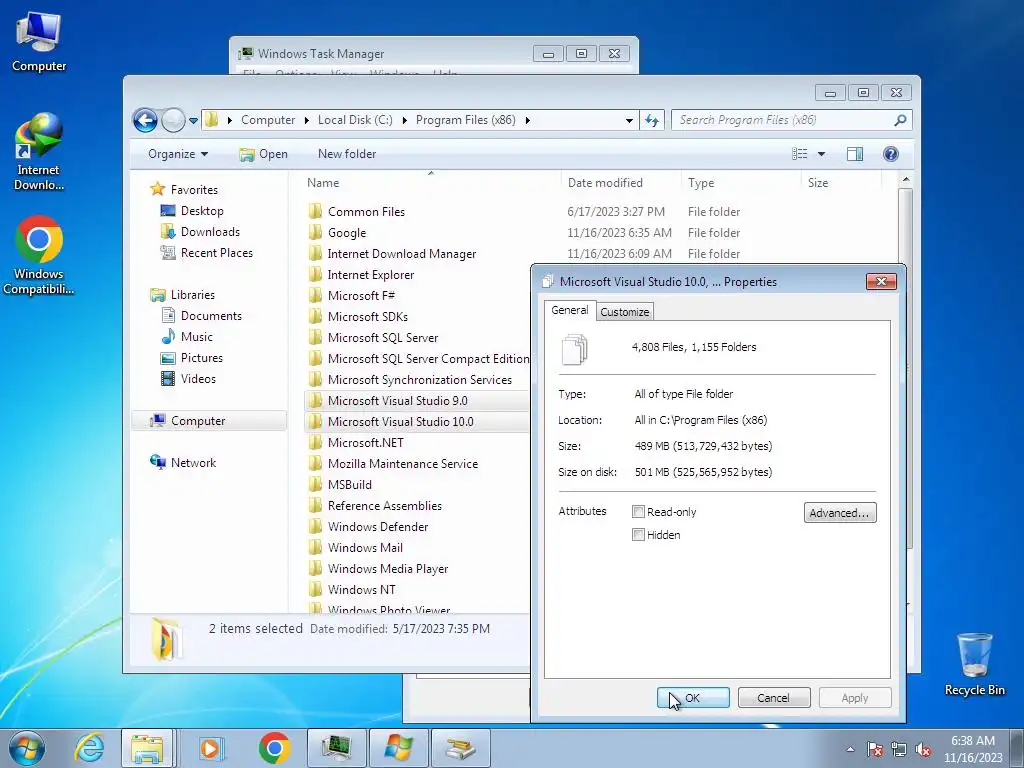Screen dimensions: 1024x768
Task: Select the Google folder icon
Action: 315,232
